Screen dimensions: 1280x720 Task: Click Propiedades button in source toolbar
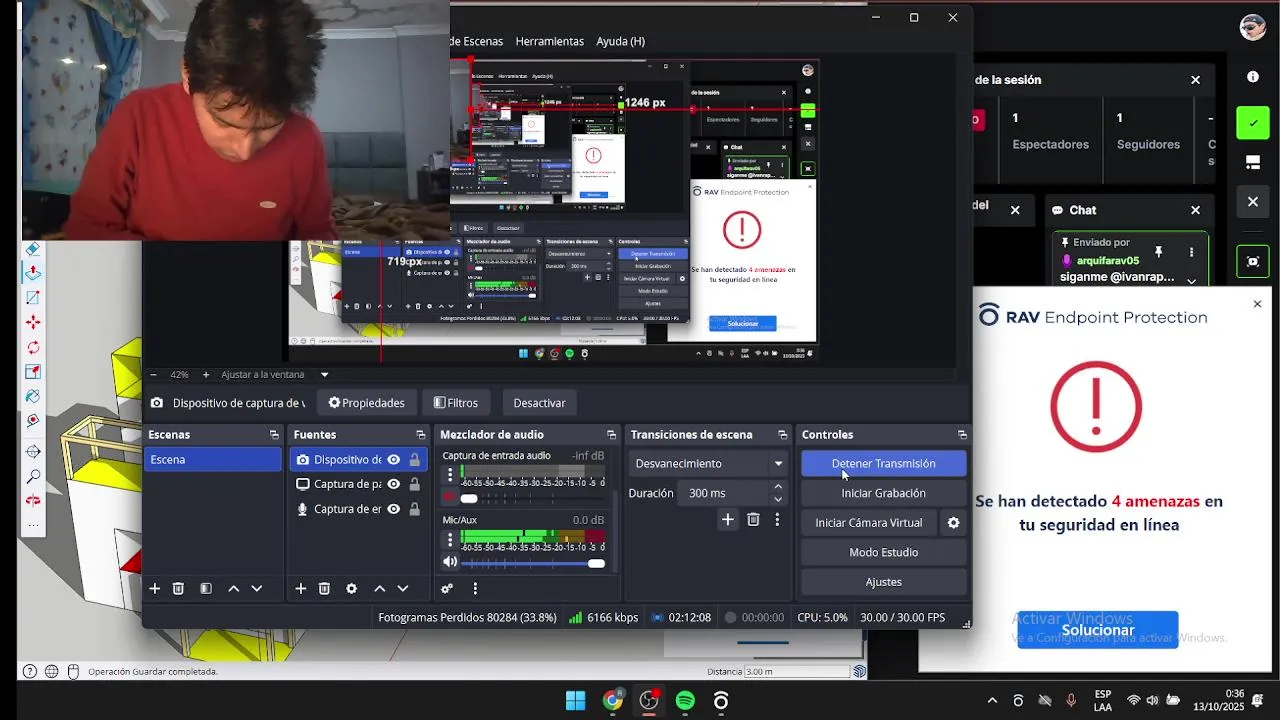point(367,403)
